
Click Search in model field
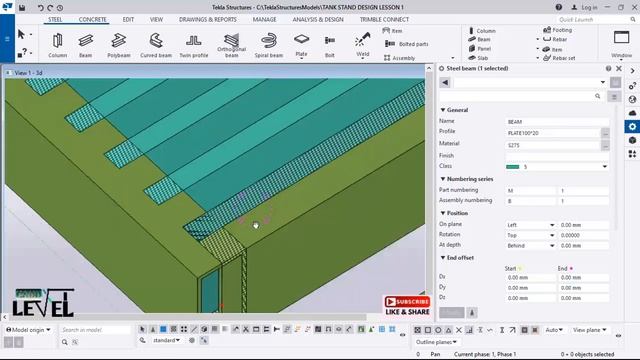tap(95, 329)
